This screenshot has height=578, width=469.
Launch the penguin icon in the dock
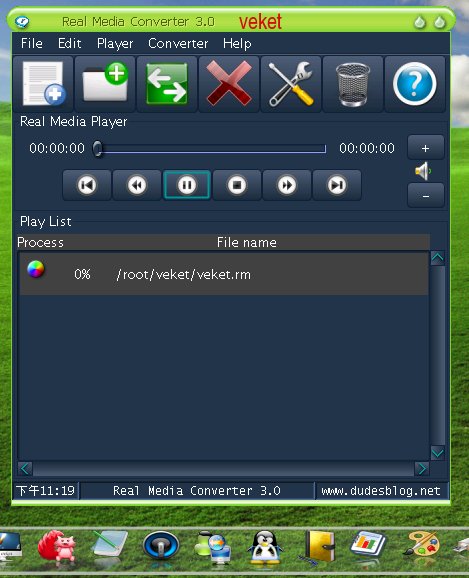[264, 548]
